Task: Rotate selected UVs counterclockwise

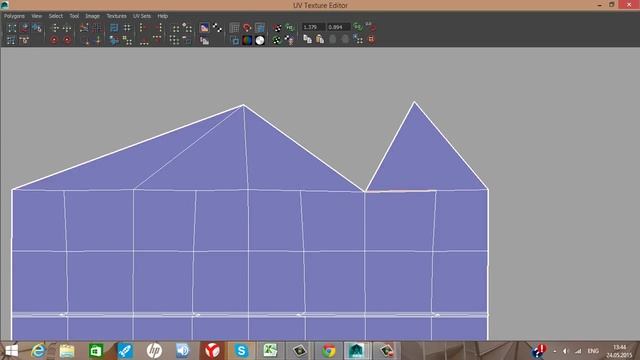Action: tap(54, 40)
